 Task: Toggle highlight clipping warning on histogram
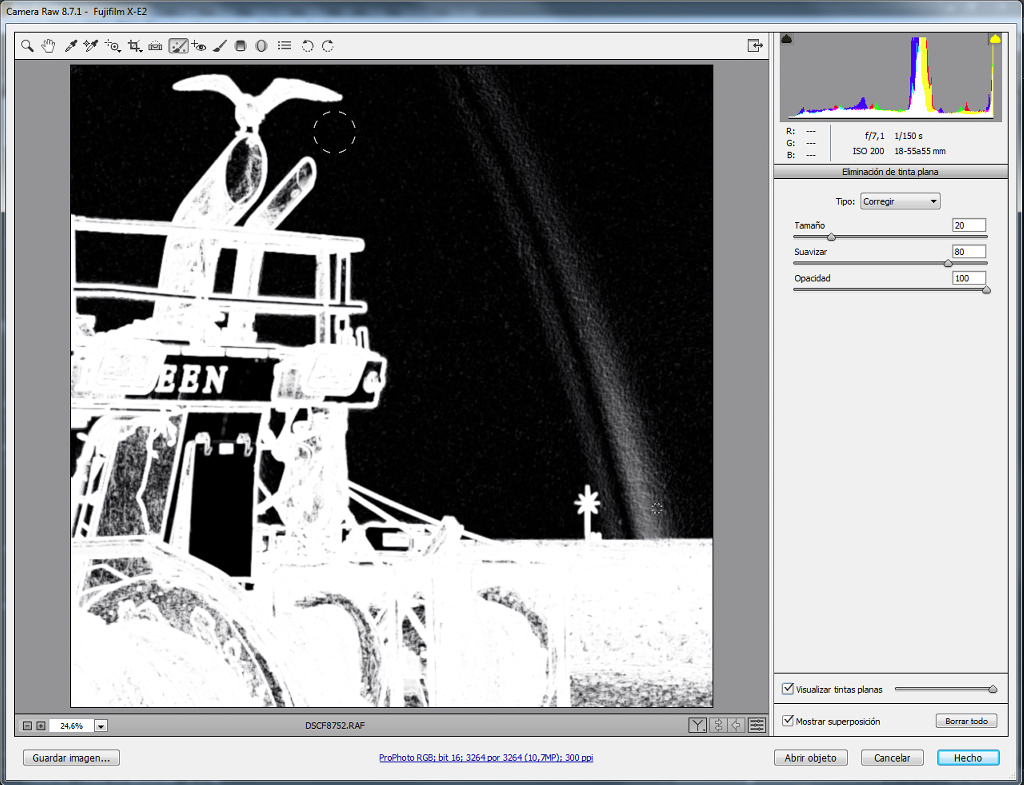[995, 39]
